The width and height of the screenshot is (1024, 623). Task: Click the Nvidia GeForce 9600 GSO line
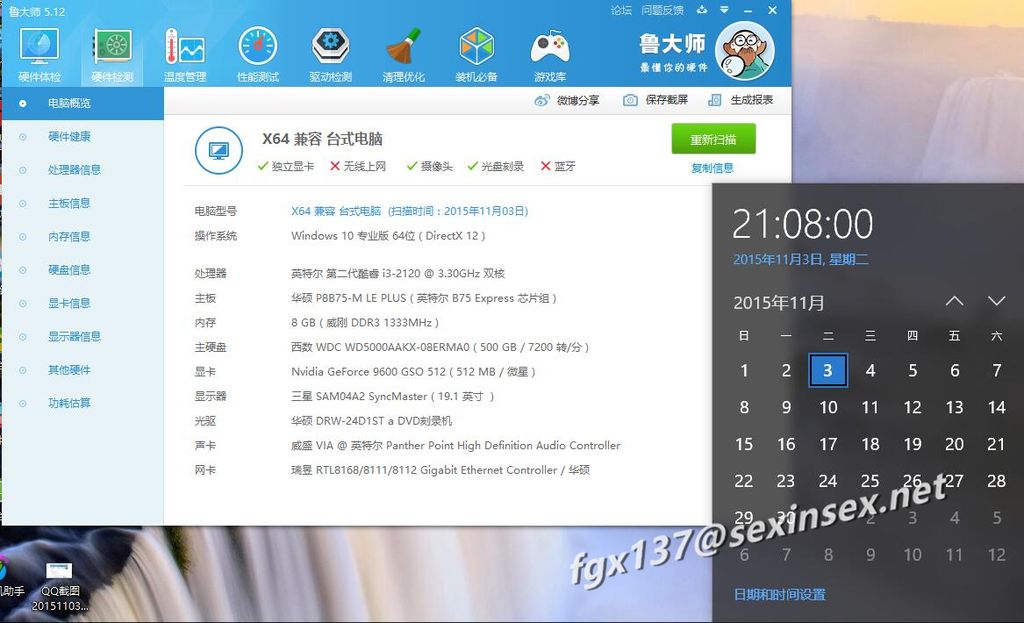[413, 372]
